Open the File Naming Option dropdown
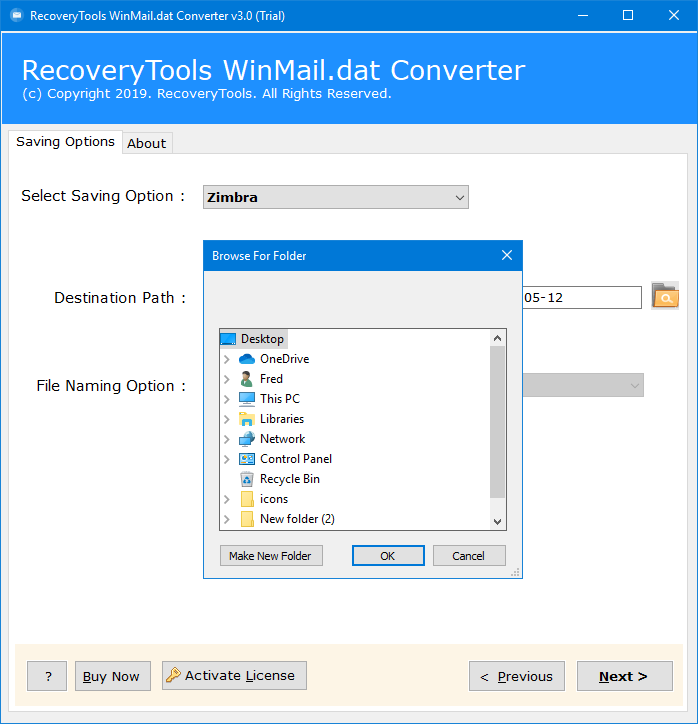 tap(583, 385)
